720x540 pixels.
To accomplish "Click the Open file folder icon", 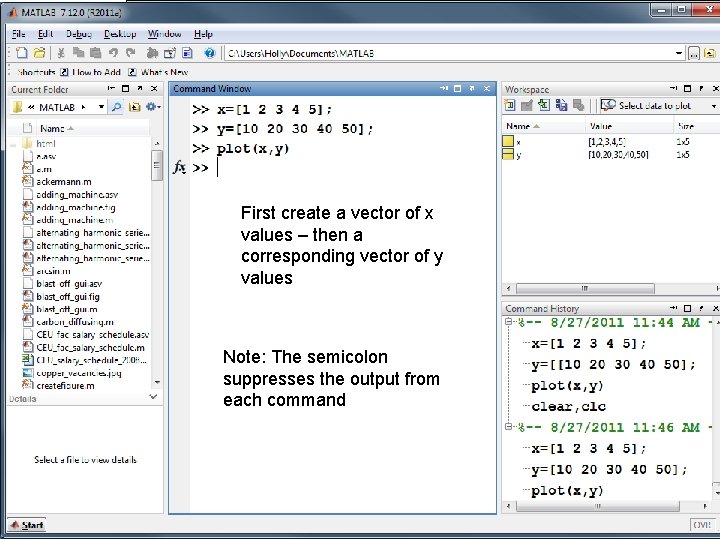I will [39, 53].
